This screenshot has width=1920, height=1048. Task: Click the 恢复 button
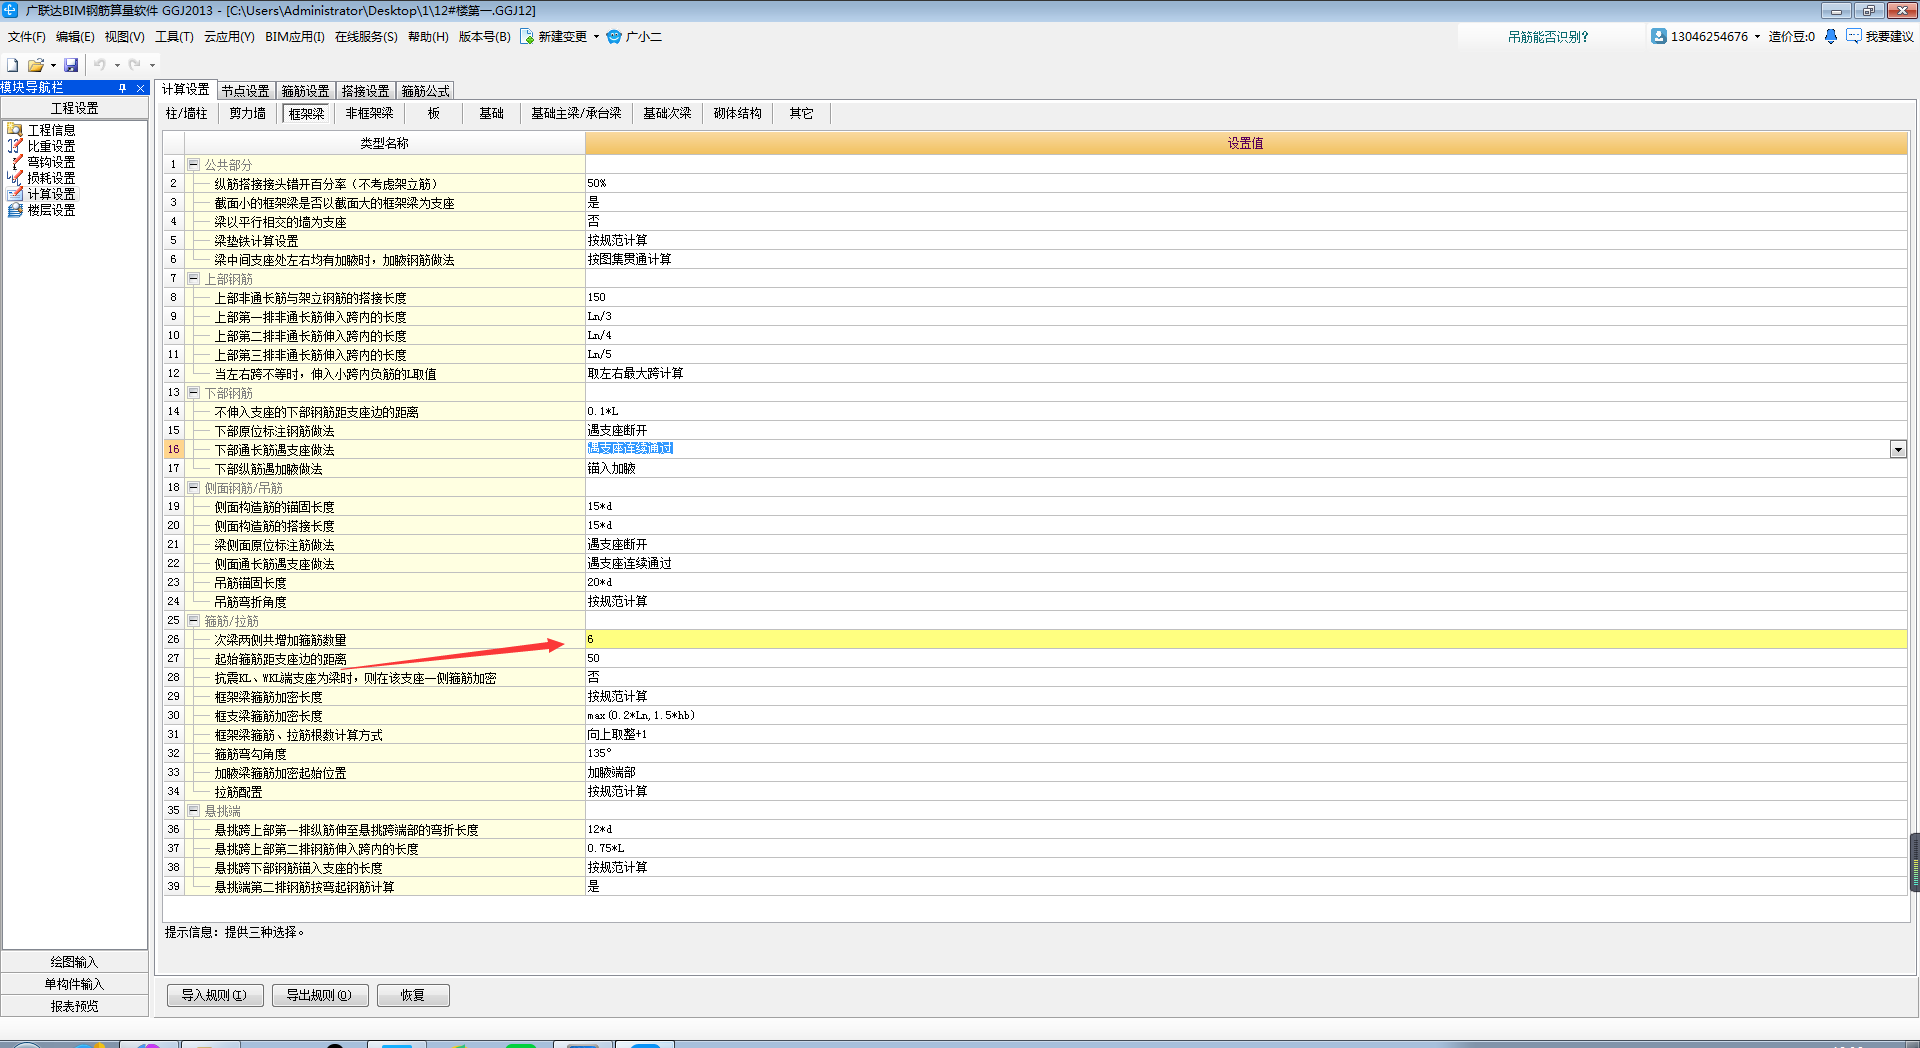pyautogui.click(x=413, y=995)
